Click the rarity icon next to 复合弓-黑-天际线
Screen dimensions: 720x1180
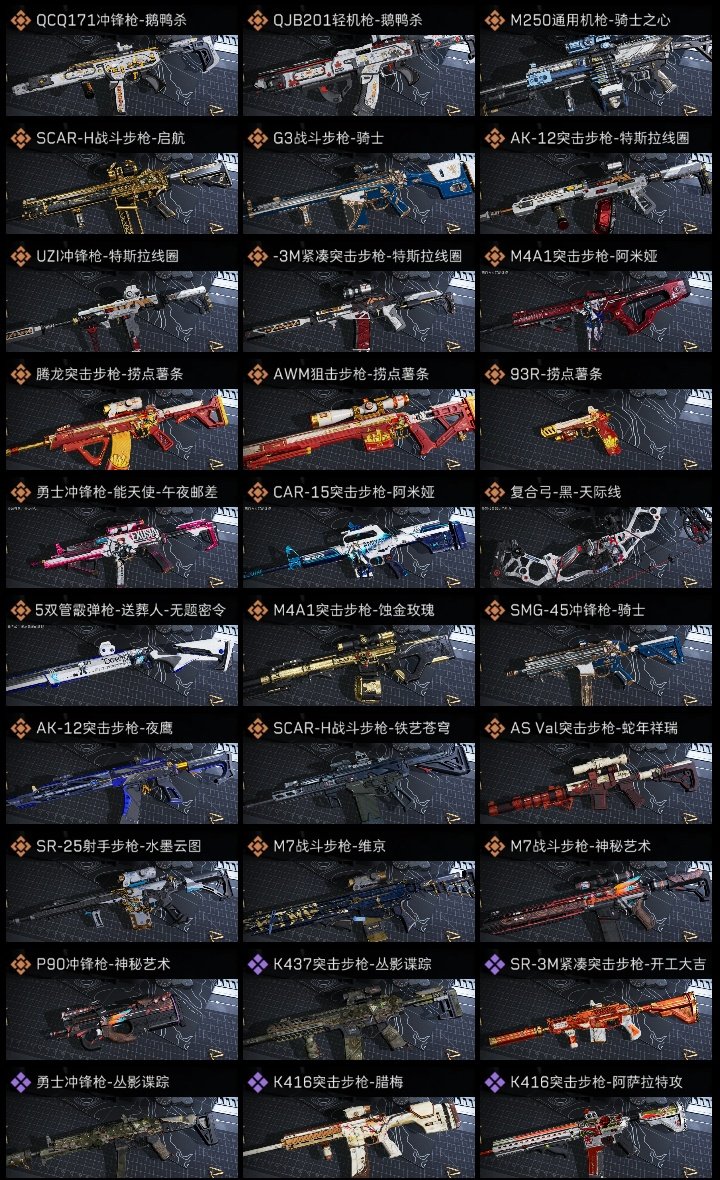tap(494, 492)
